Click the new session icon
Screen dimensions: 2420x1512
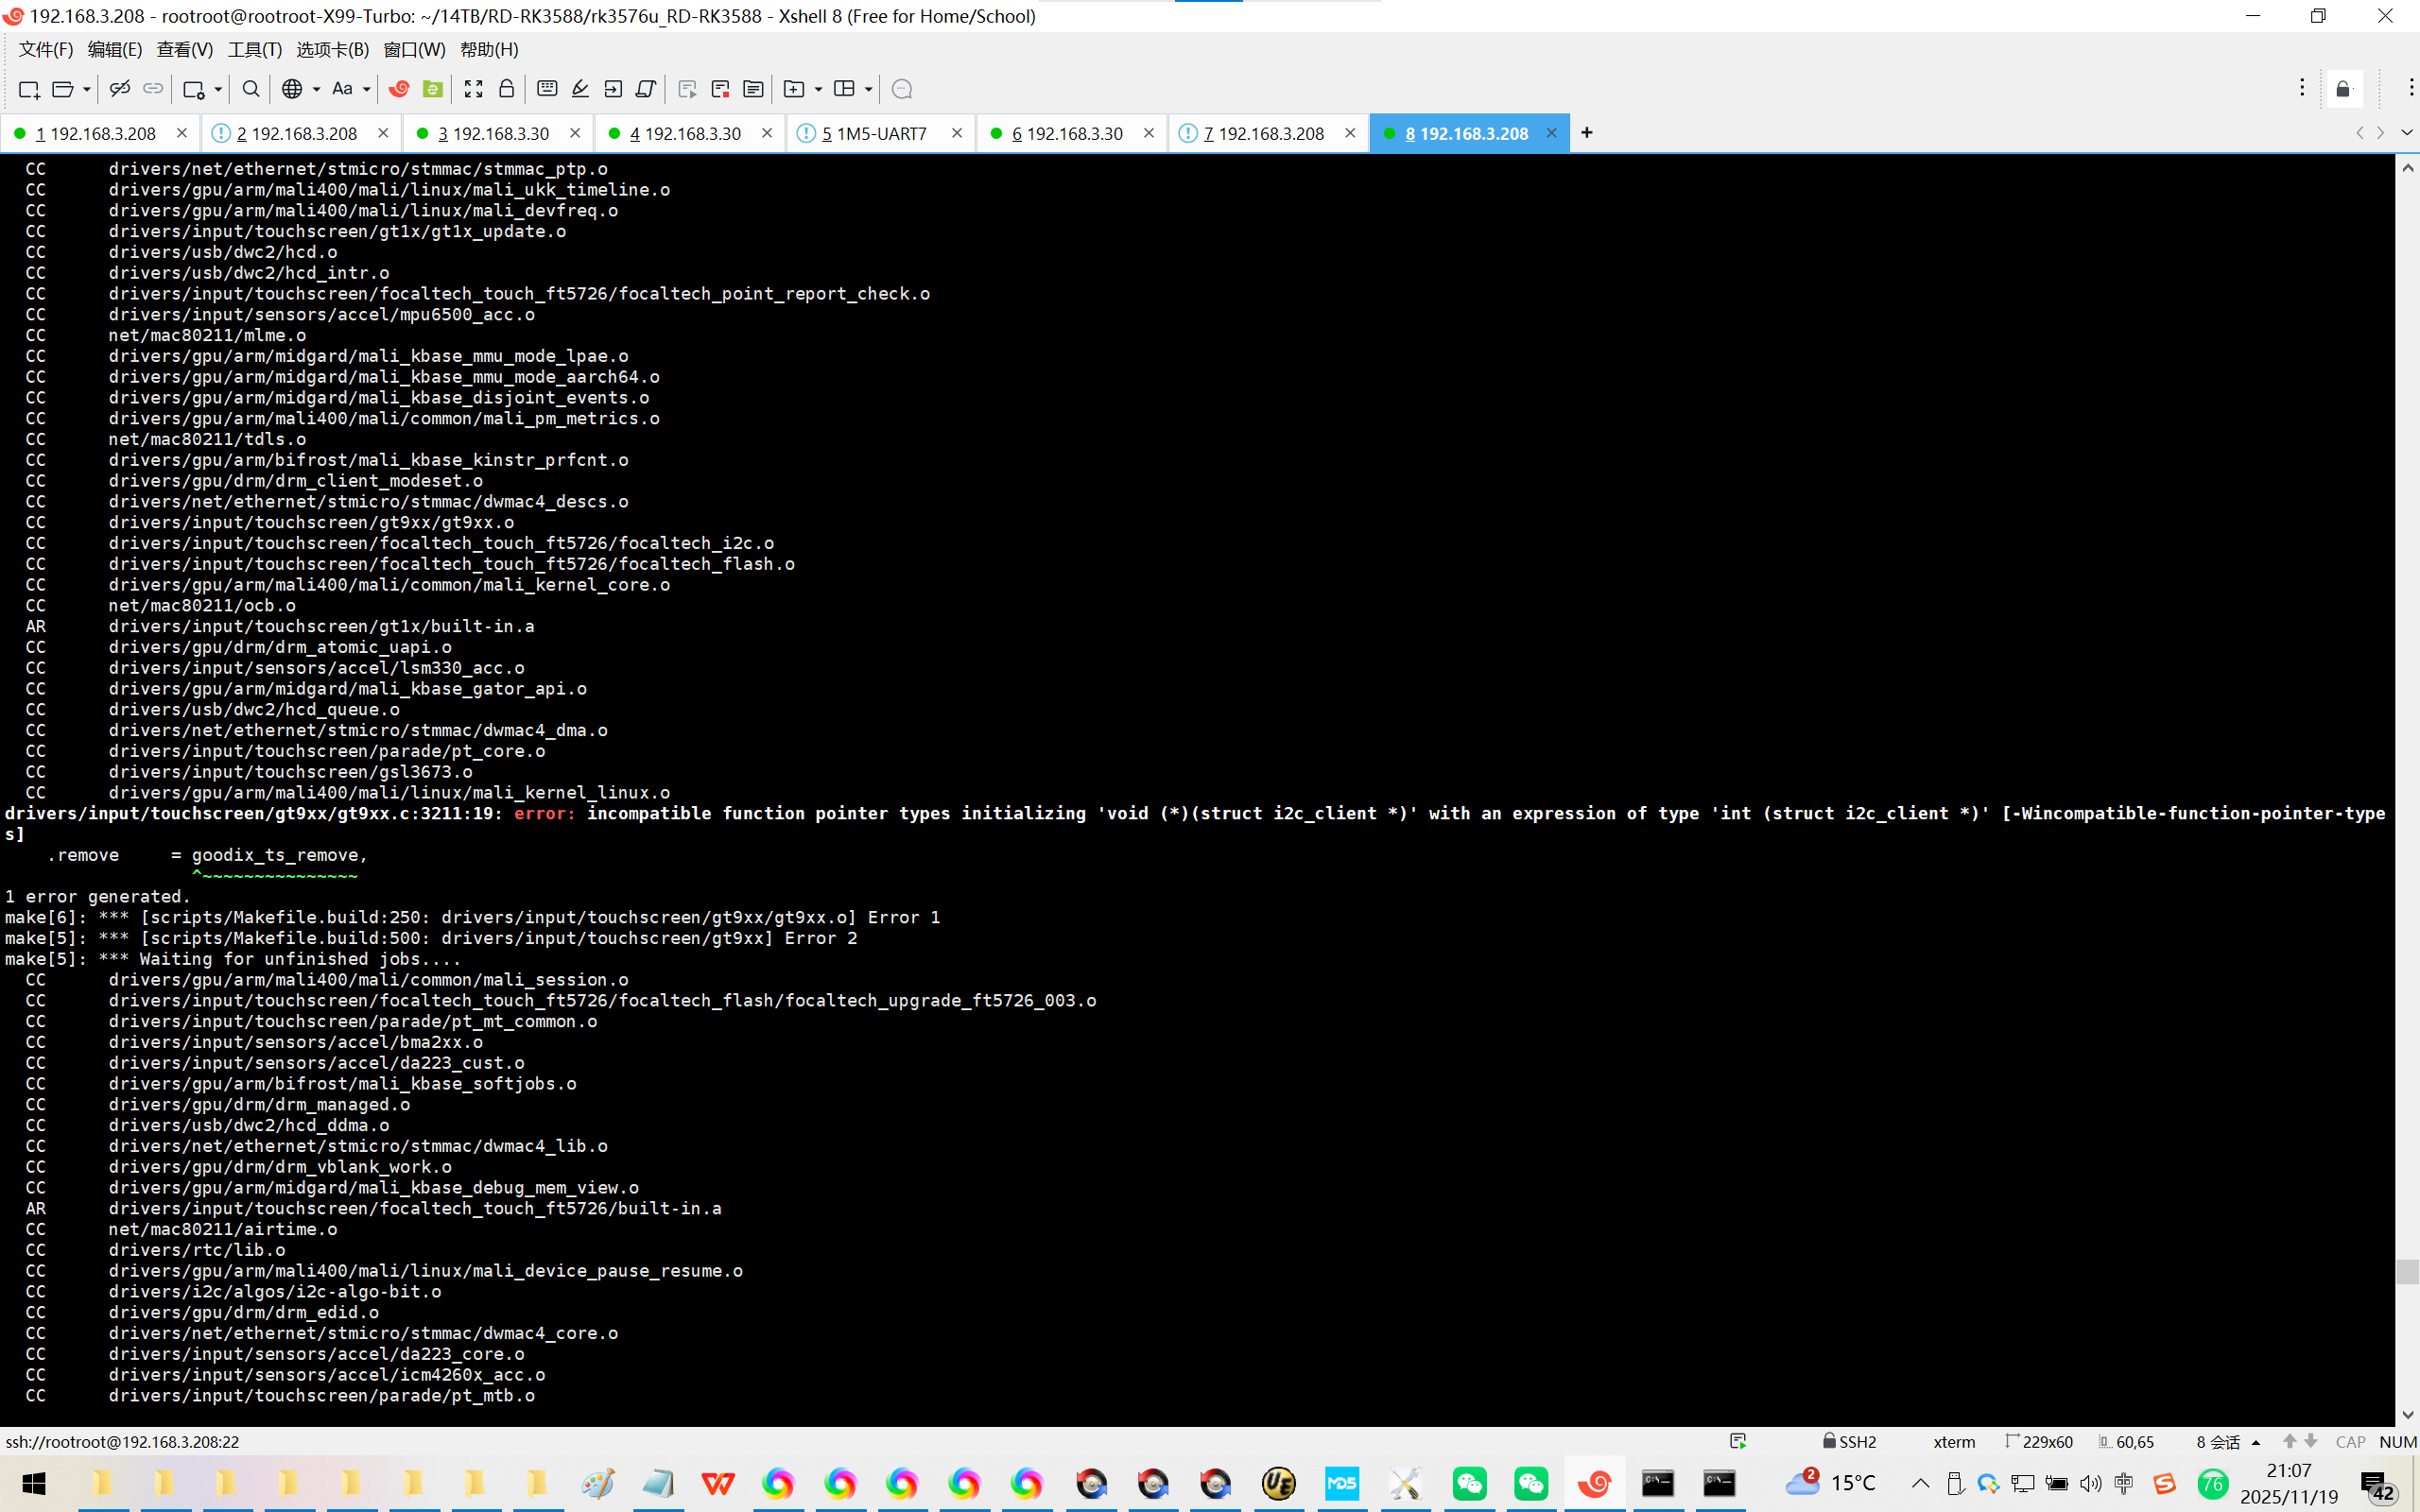click(28, 89)
